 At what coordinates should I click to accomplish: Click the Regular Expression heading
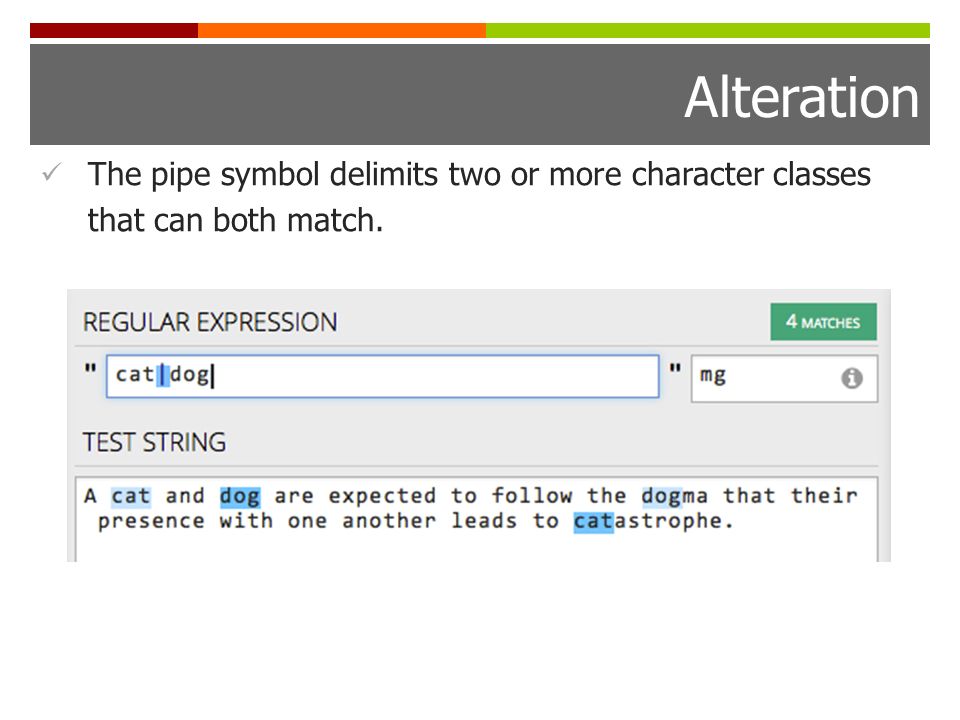(210, 322)
